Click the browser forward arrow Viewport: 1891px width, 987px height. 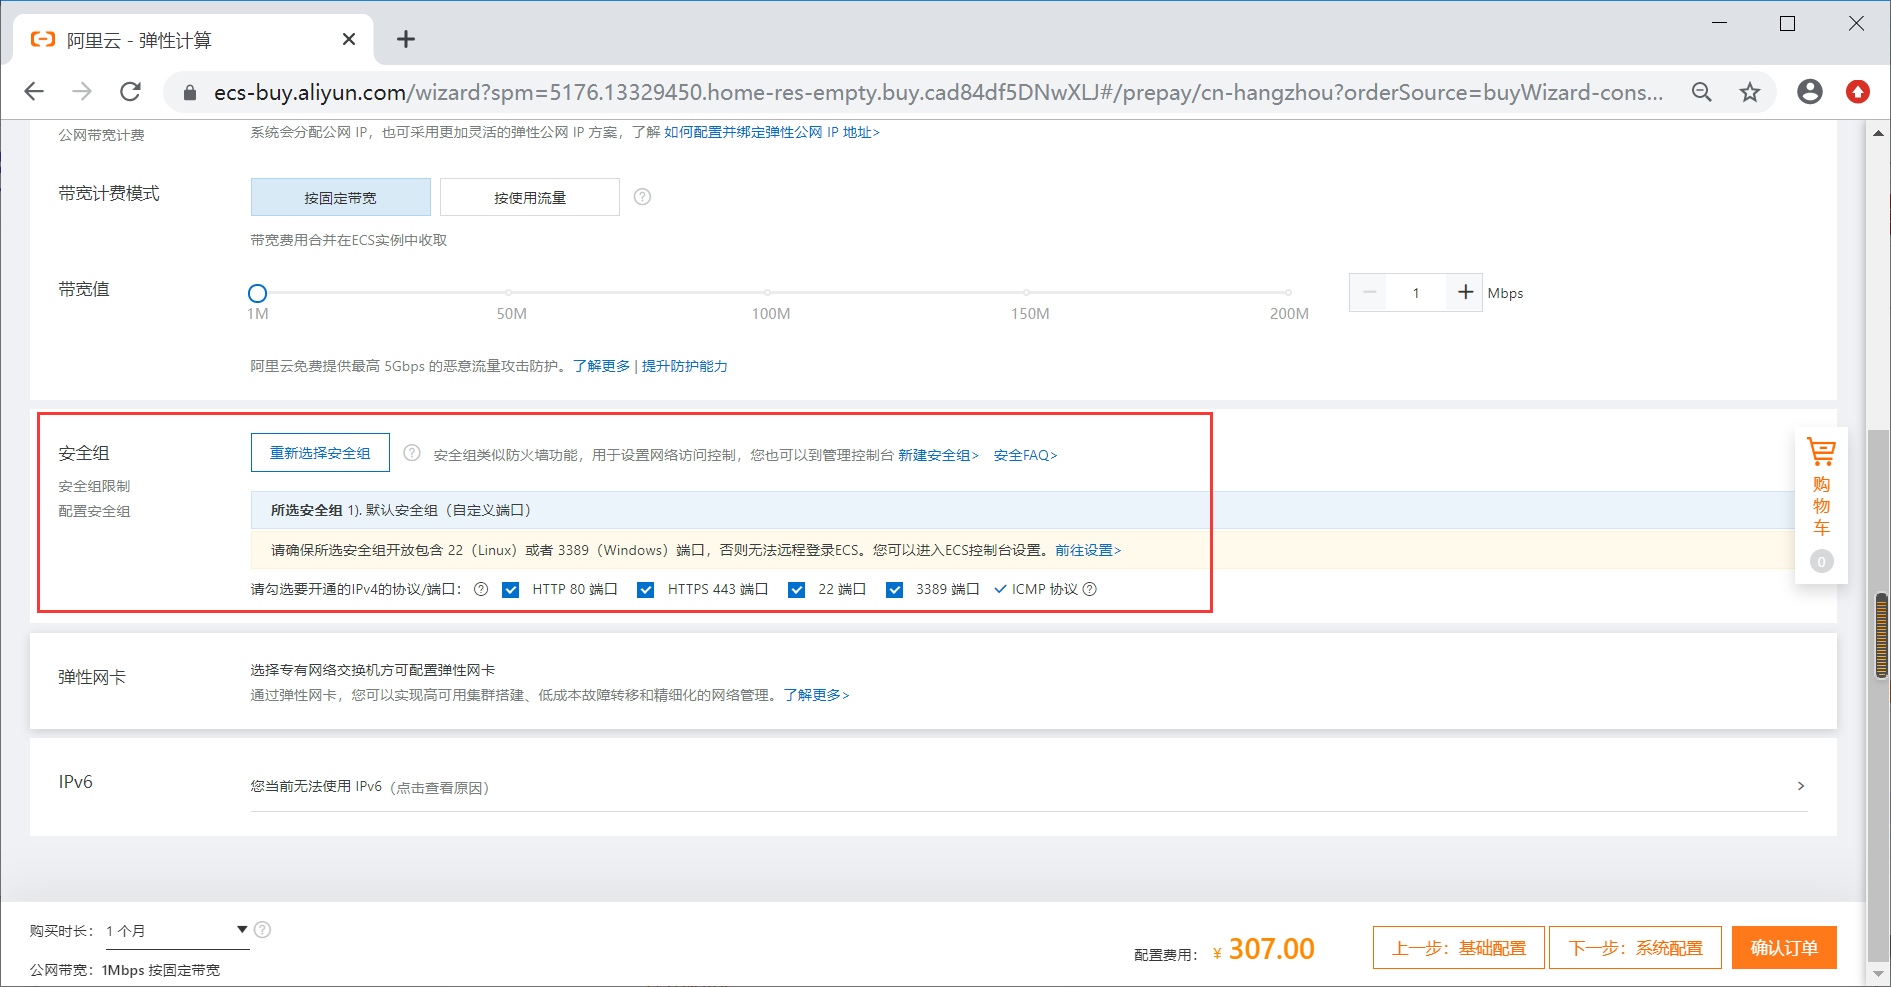82,92
